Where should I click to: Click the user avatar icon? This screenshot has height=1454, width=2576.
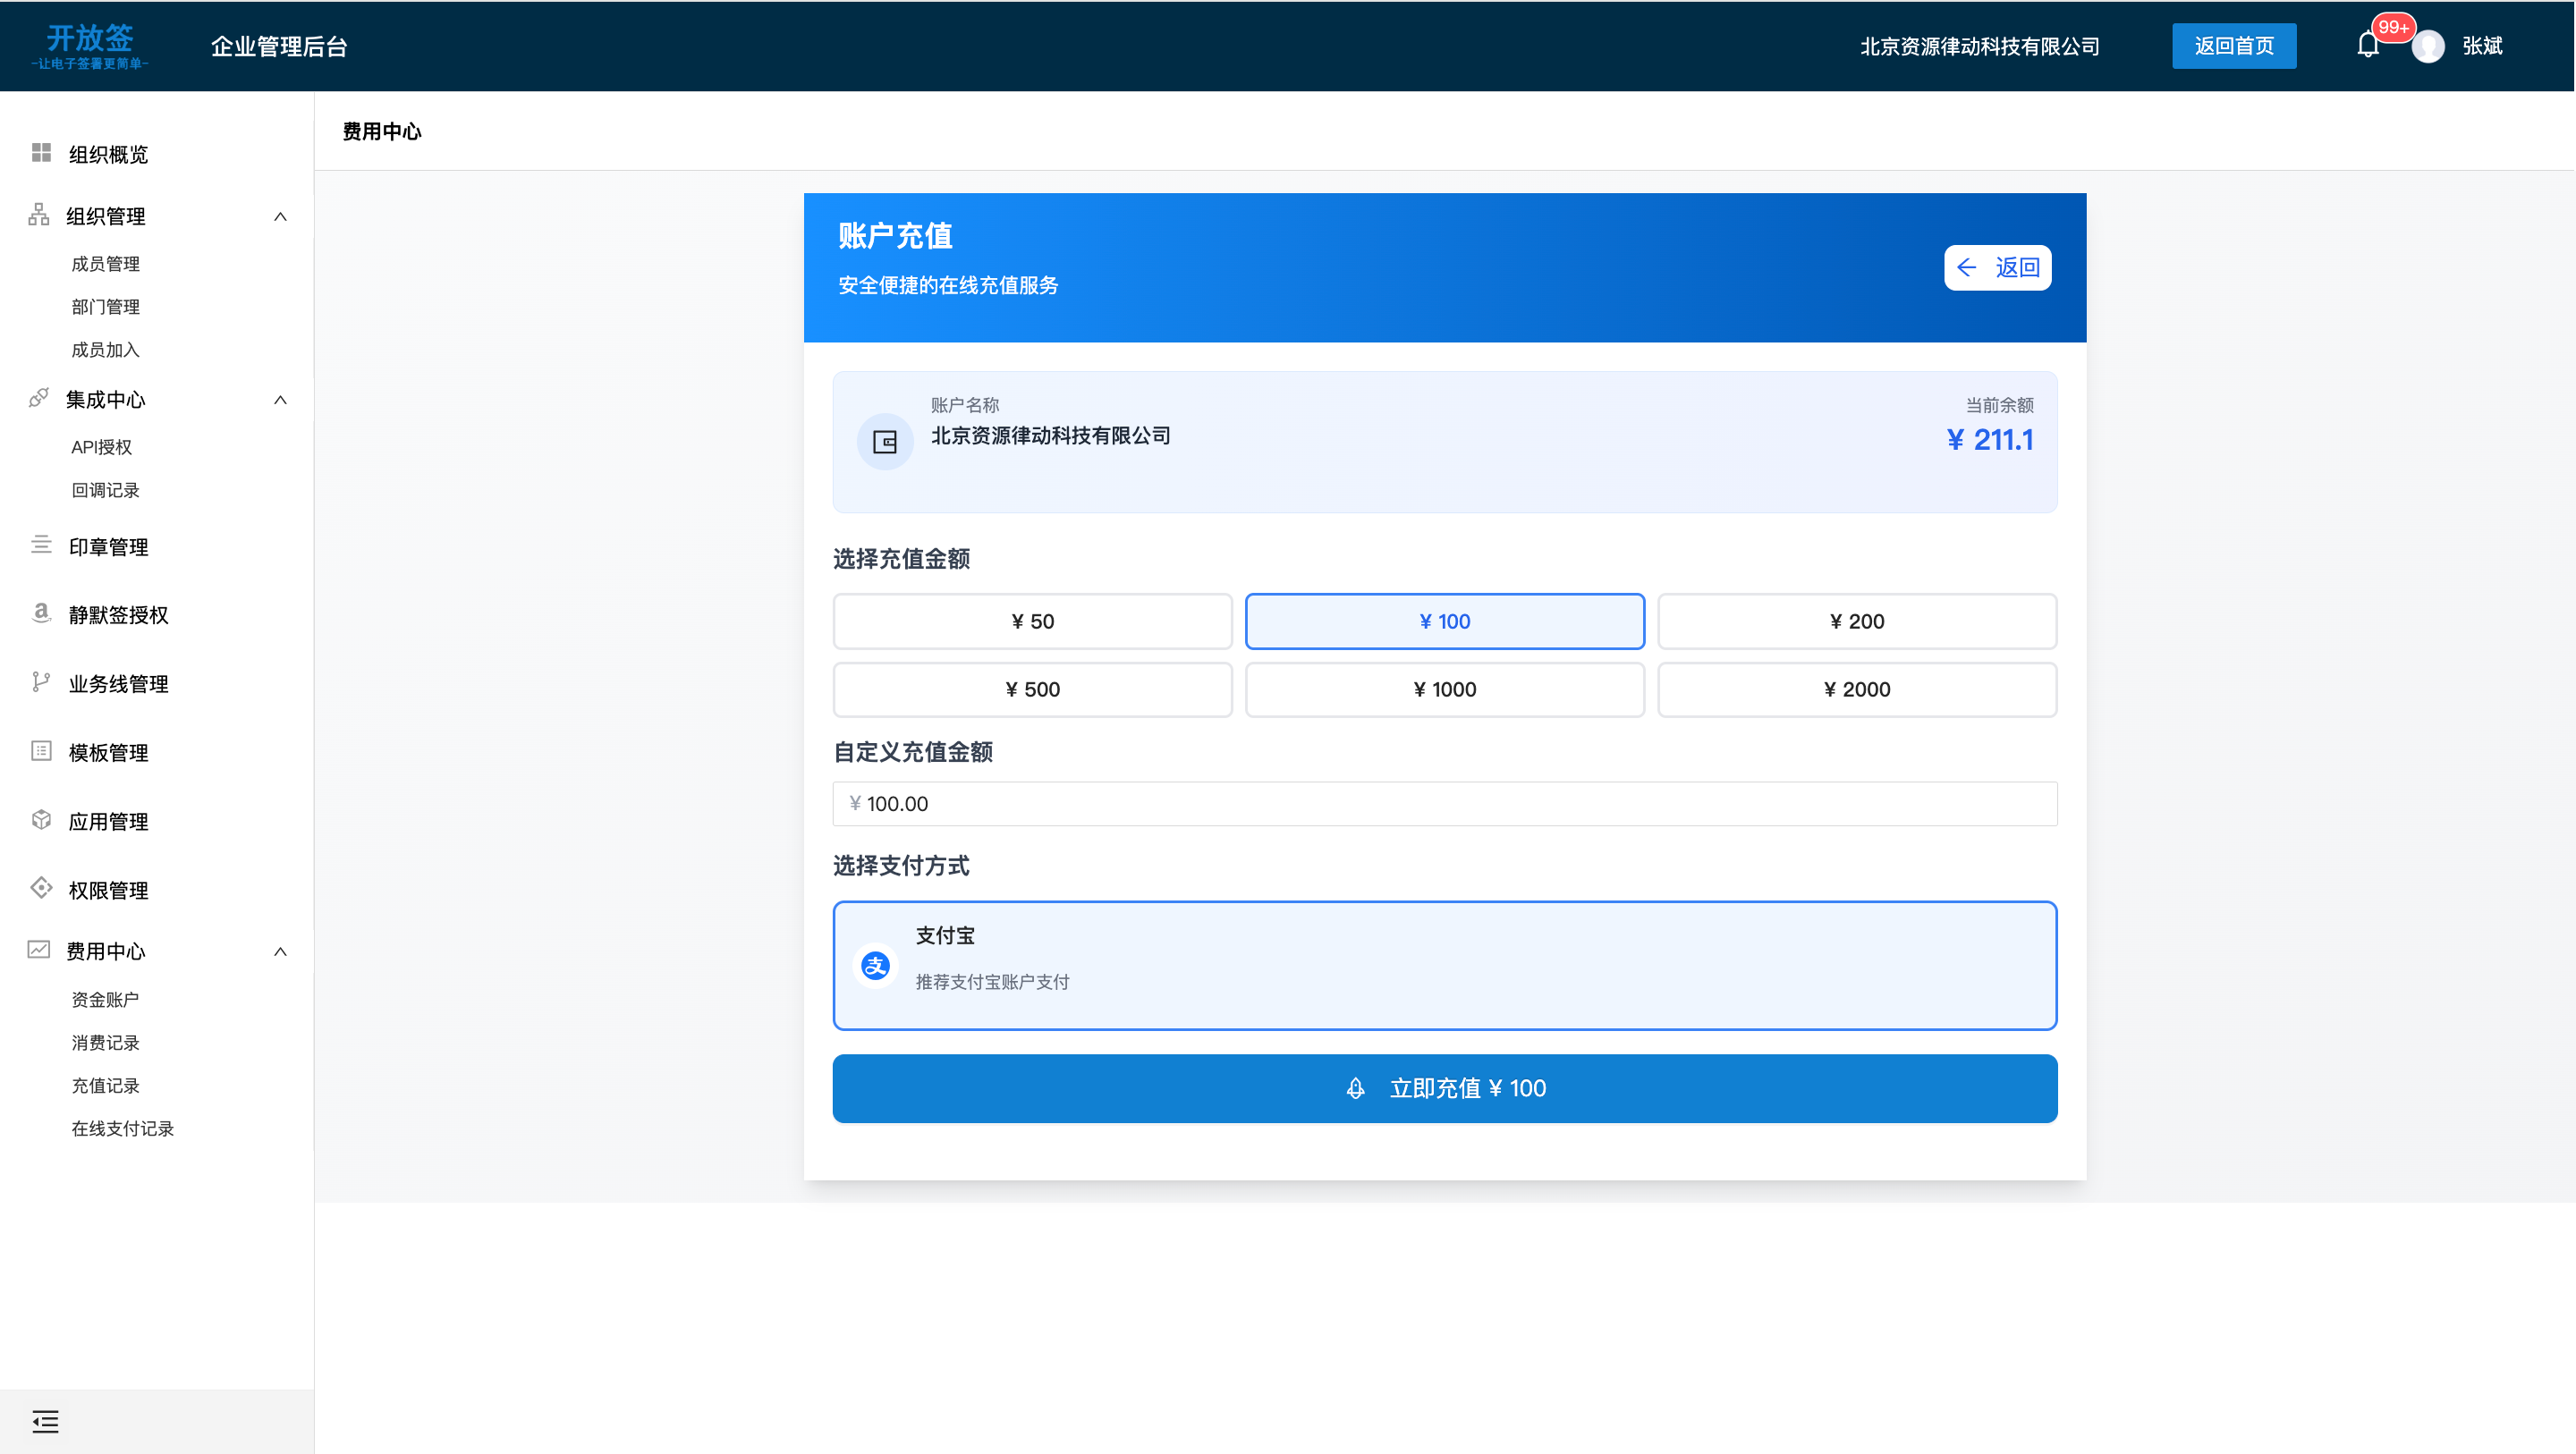point(2428,47)
